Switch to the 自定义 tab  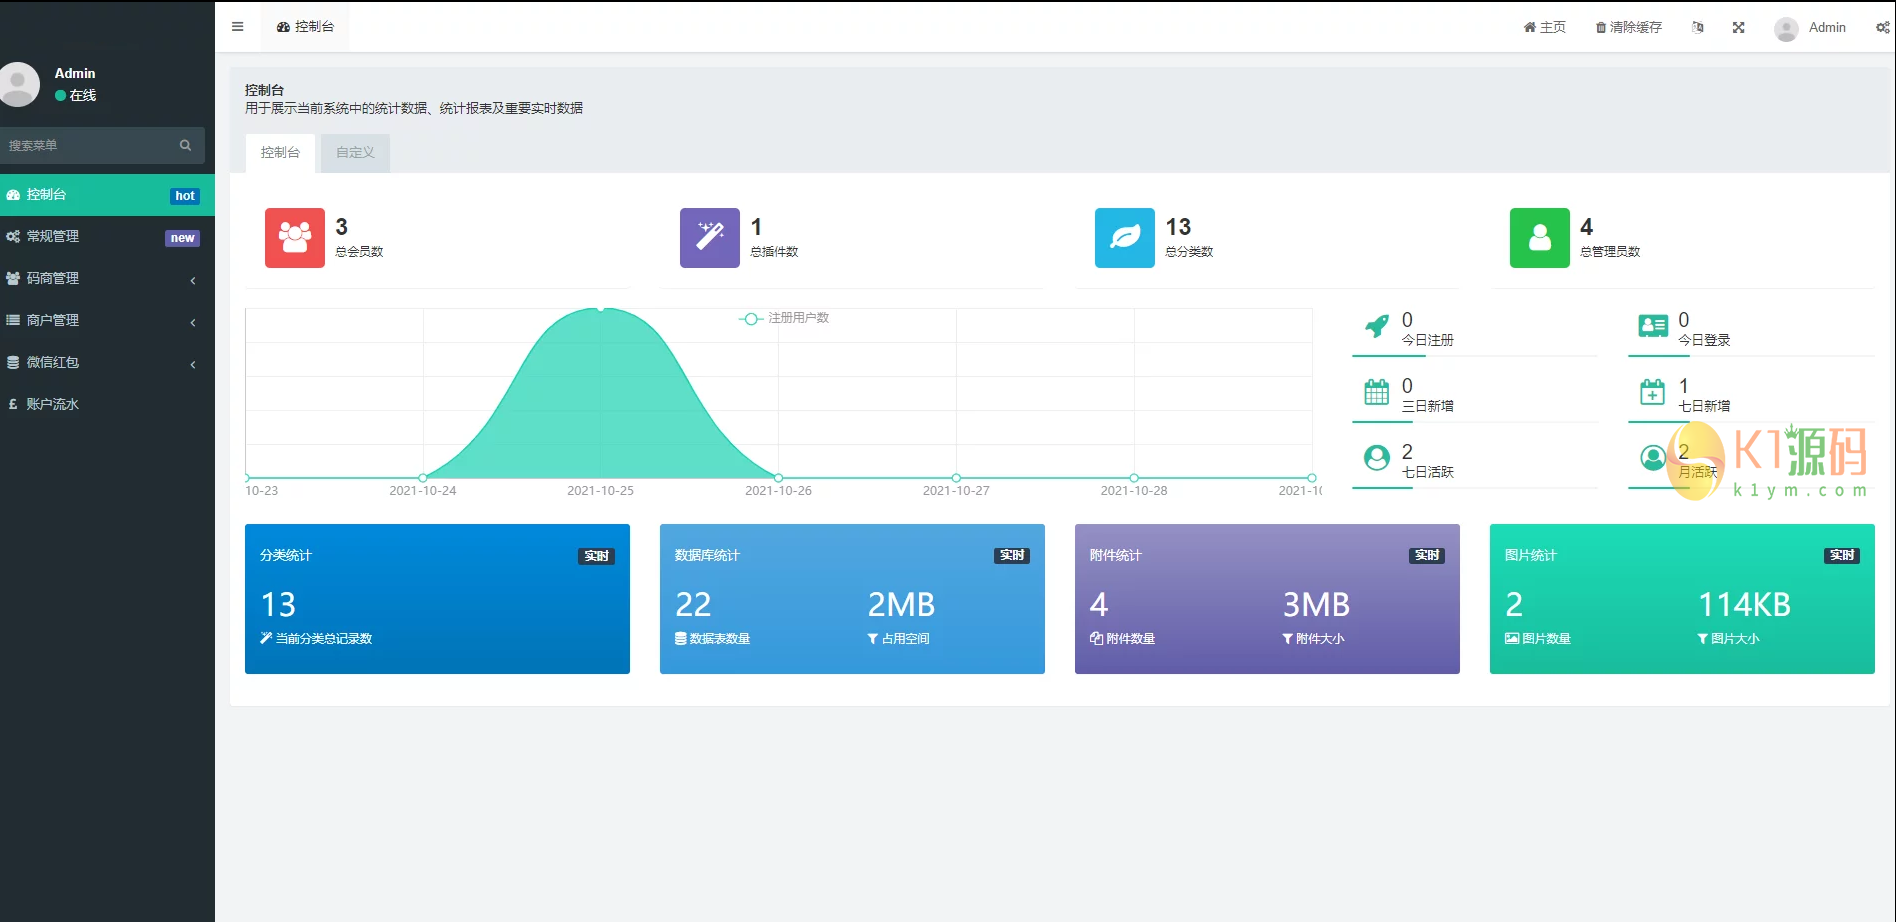click(355, 153)
